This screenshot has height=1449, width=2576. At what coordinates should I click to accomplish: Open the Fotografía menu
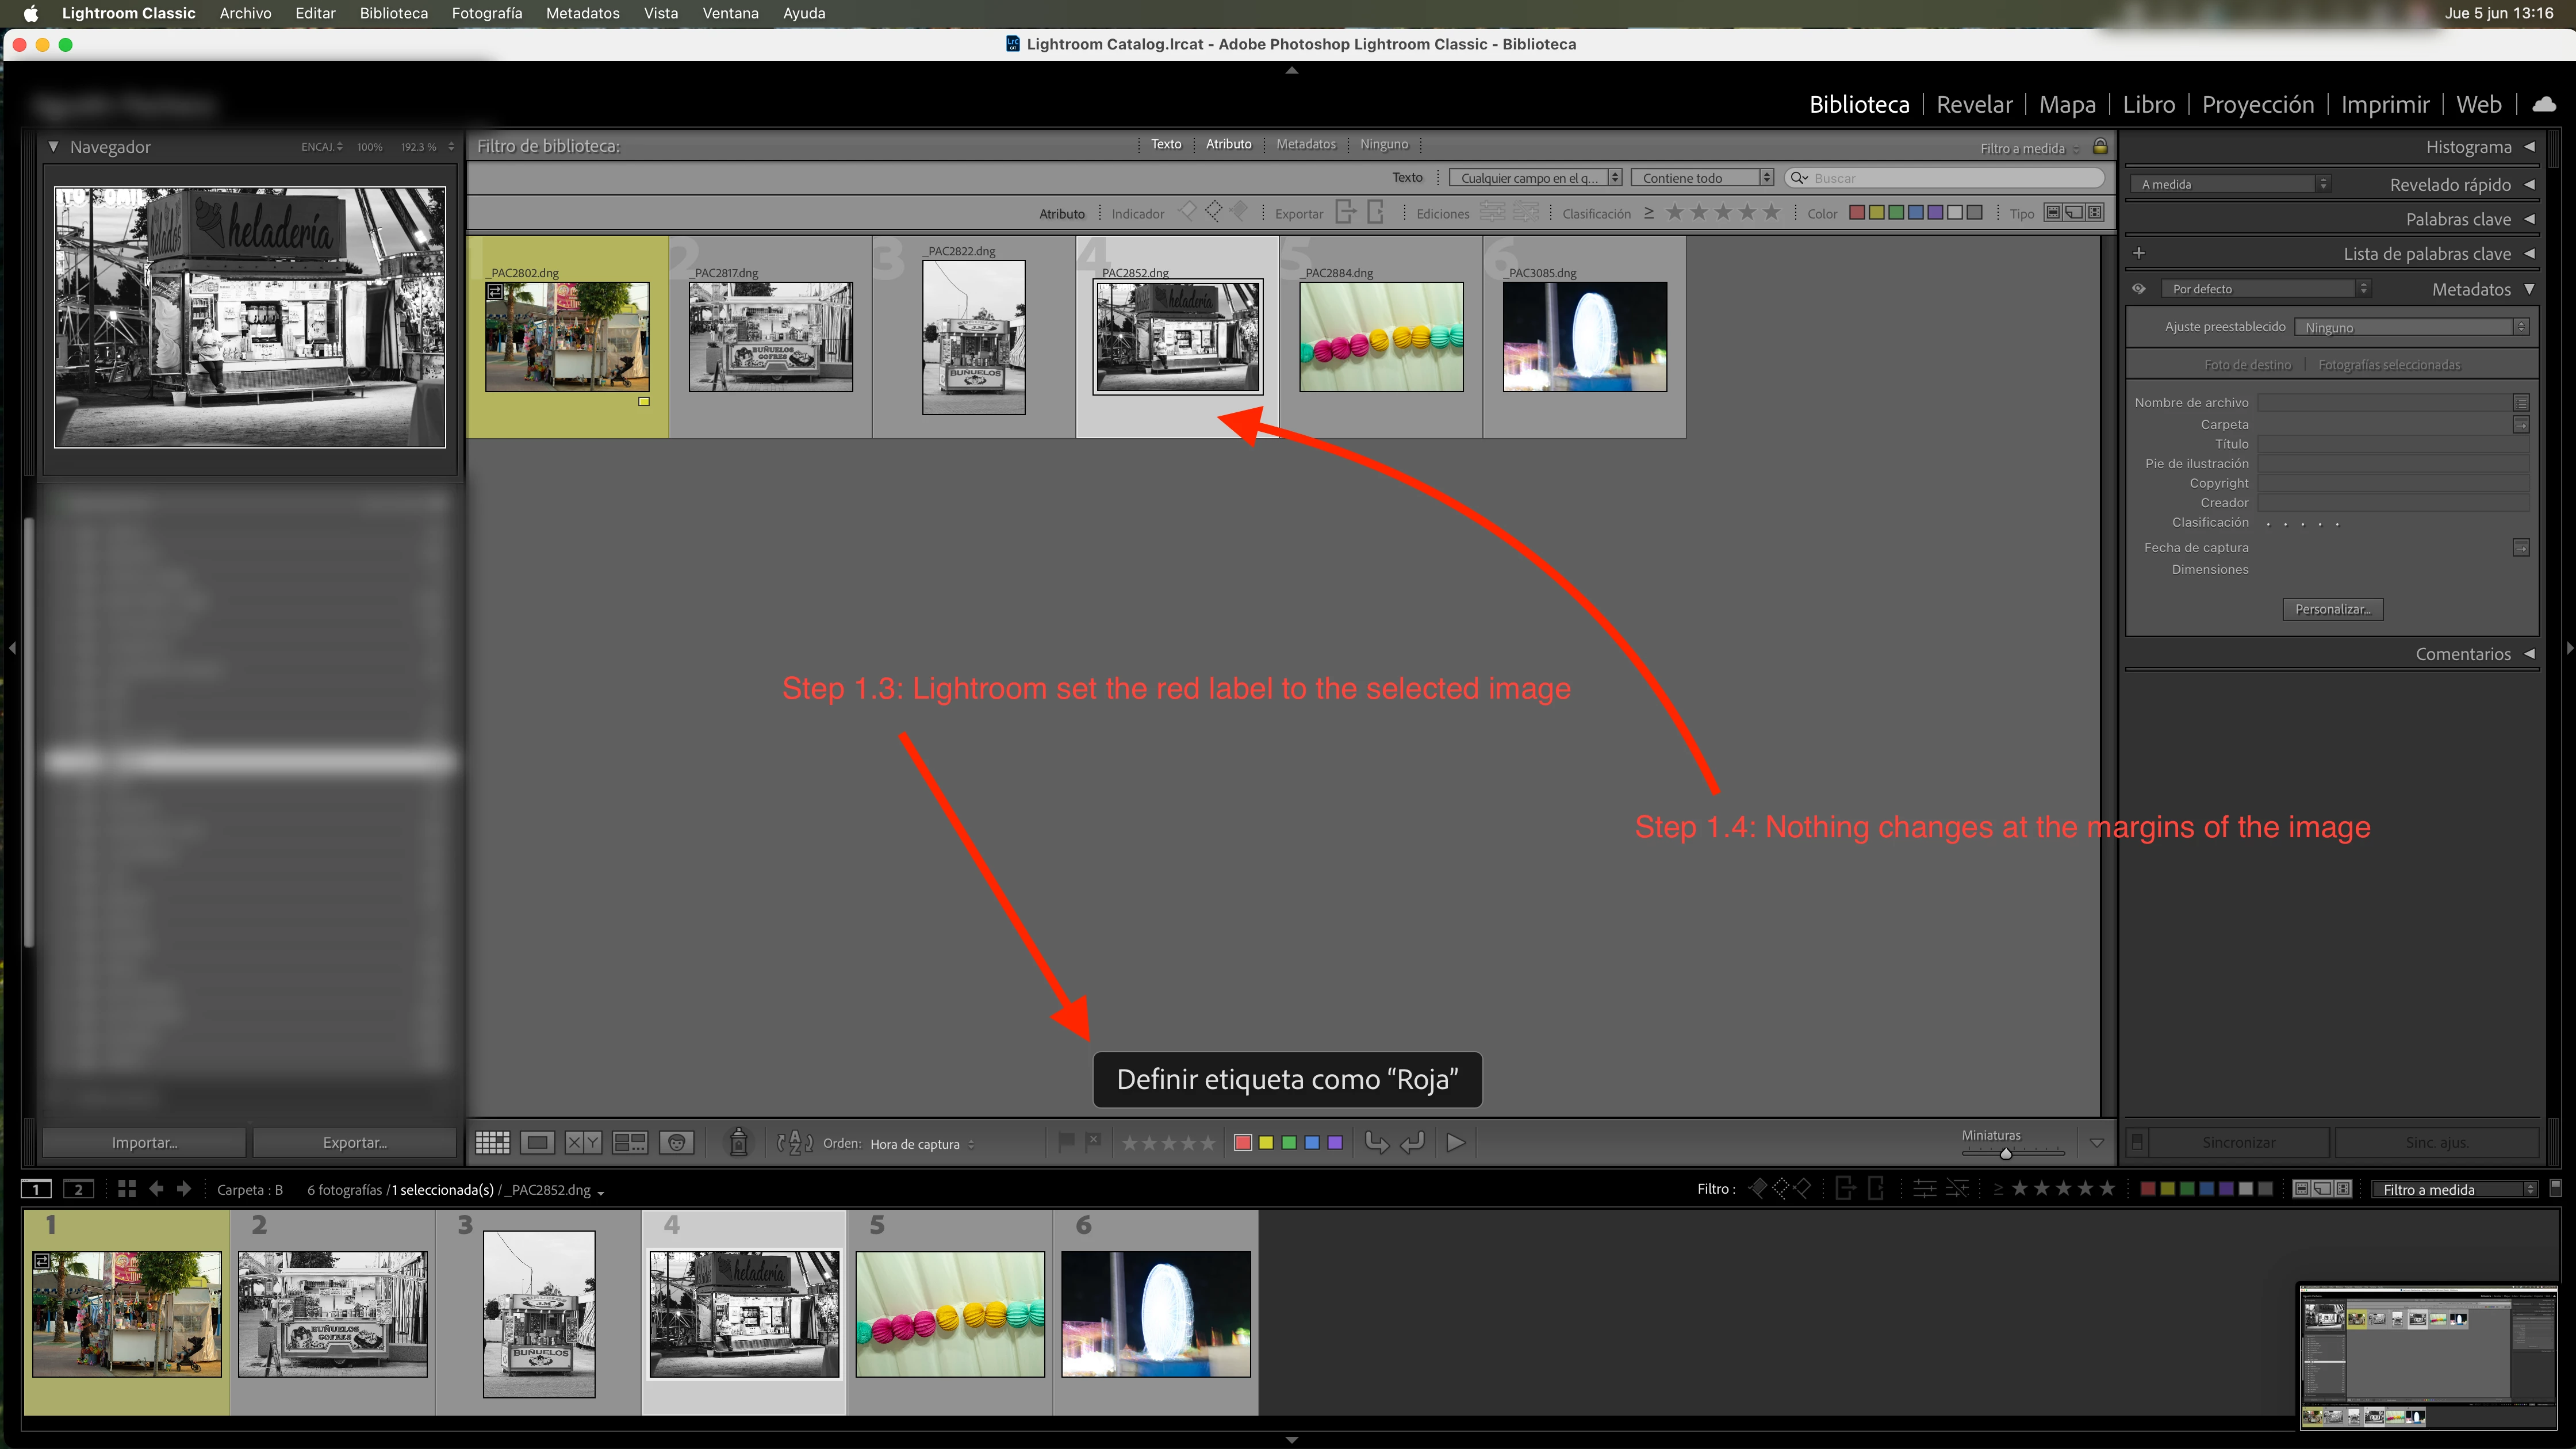click(486, 13)
